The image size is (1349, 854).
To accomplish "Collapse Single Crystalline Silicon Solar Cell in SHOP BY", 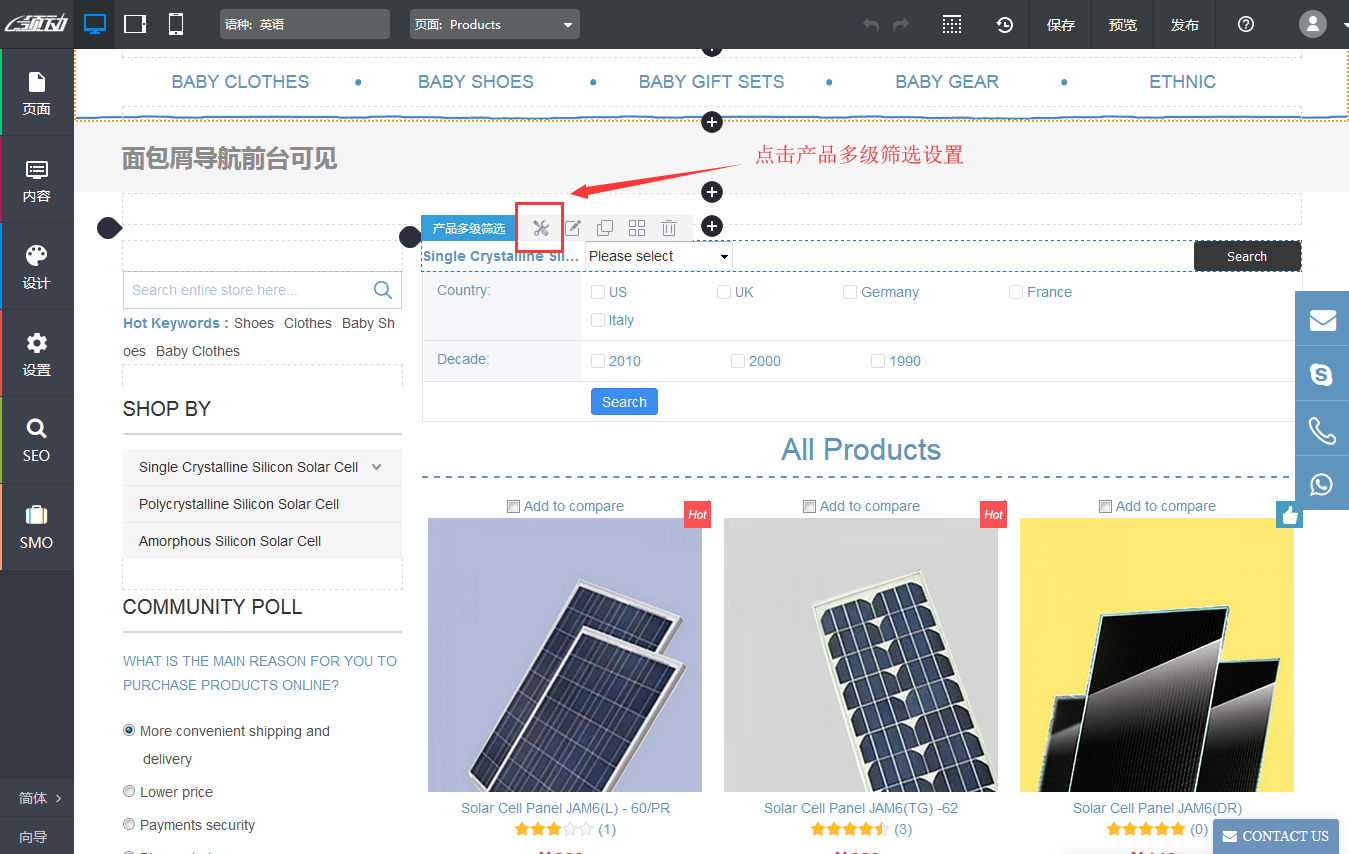I will [x=376, y=466].
